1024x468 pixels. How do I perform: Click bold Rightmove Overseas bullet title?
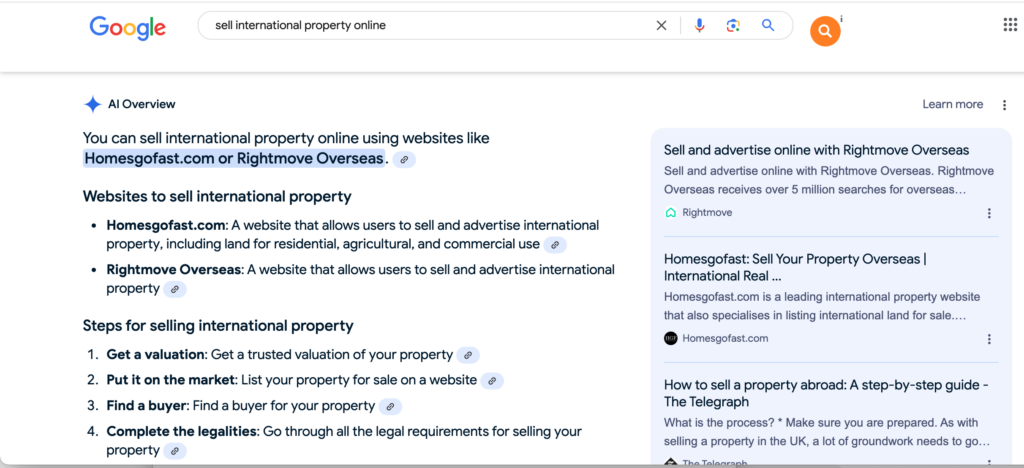174,270
